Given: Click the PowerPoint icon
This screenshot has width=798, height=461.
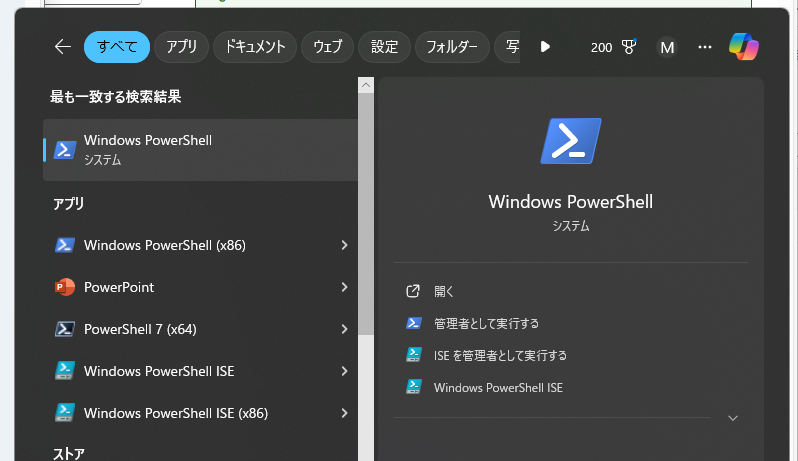Looking at the screenshot, I should pos(65,287).
